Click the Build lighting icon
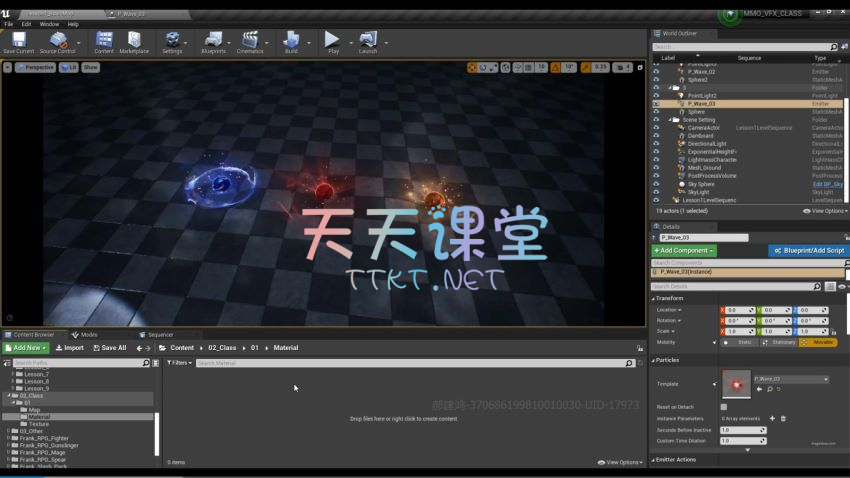 pyautogui.click(x=291, y=42)
